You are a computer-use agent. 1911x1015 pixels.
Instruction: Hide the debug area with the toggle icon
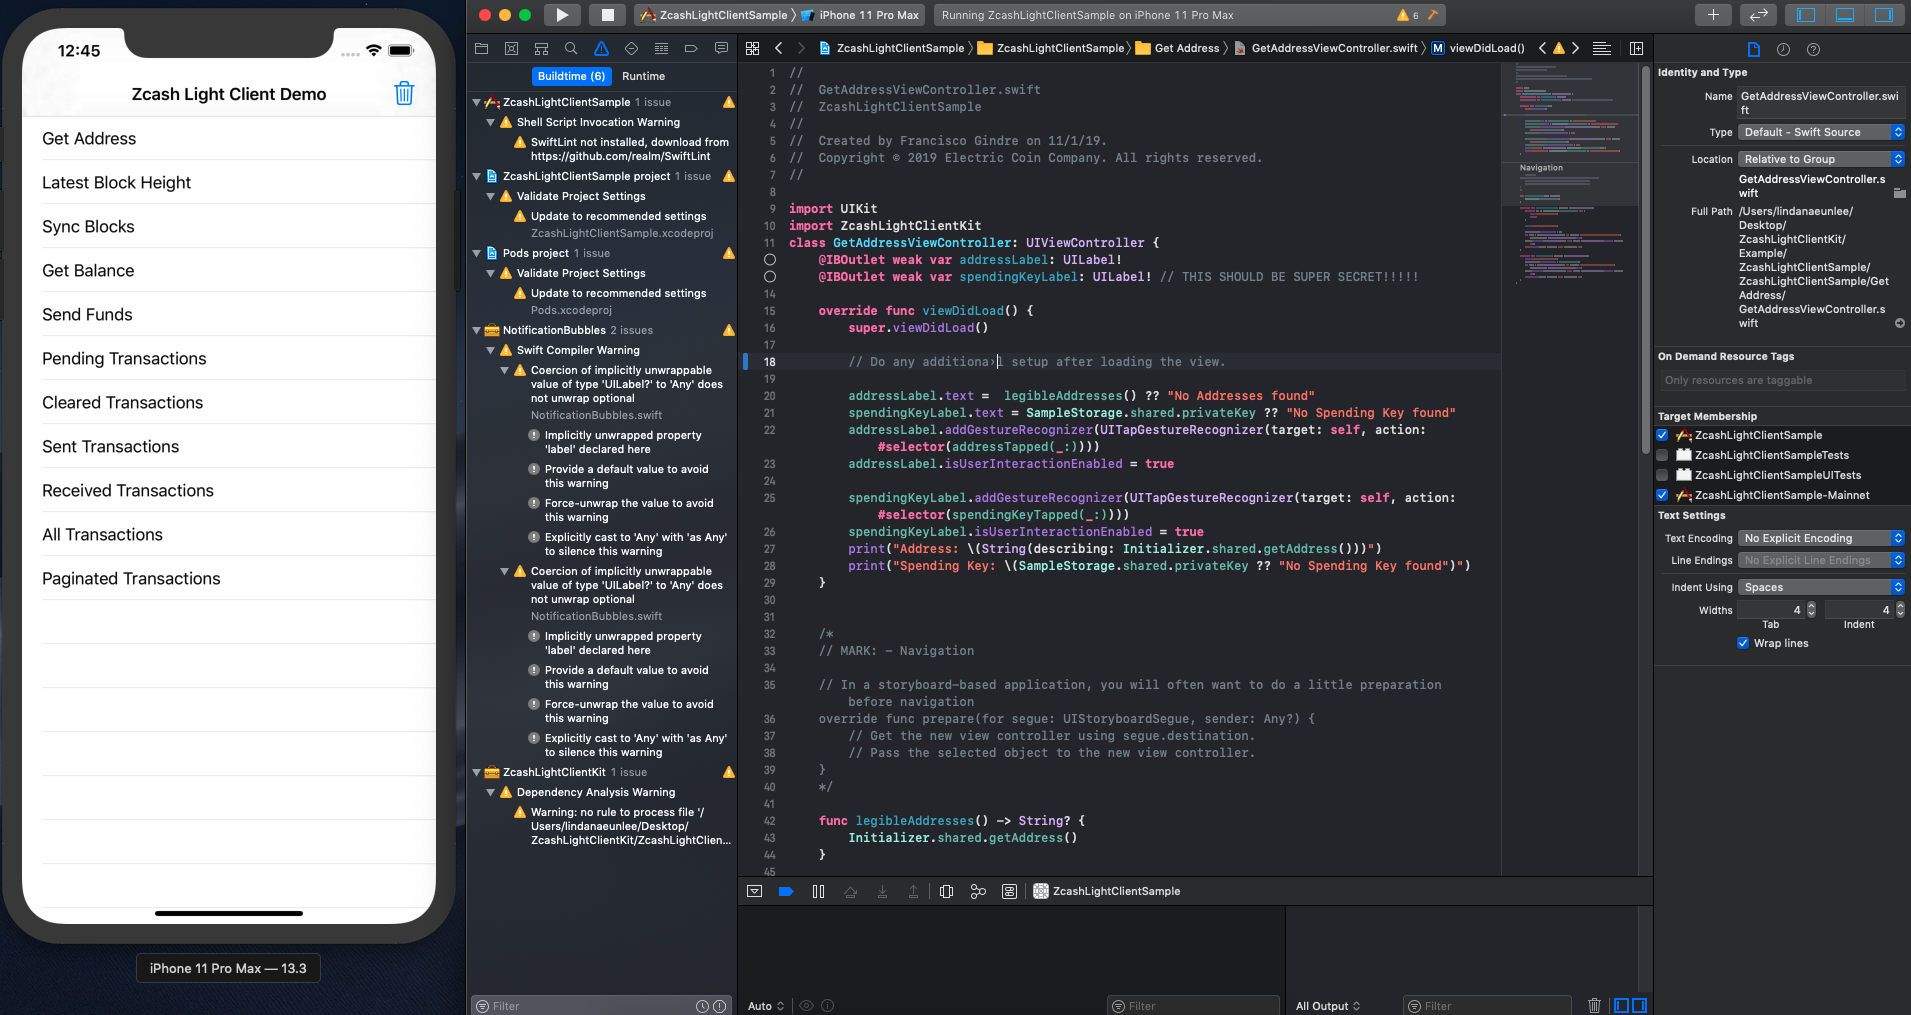click(754, 891)
